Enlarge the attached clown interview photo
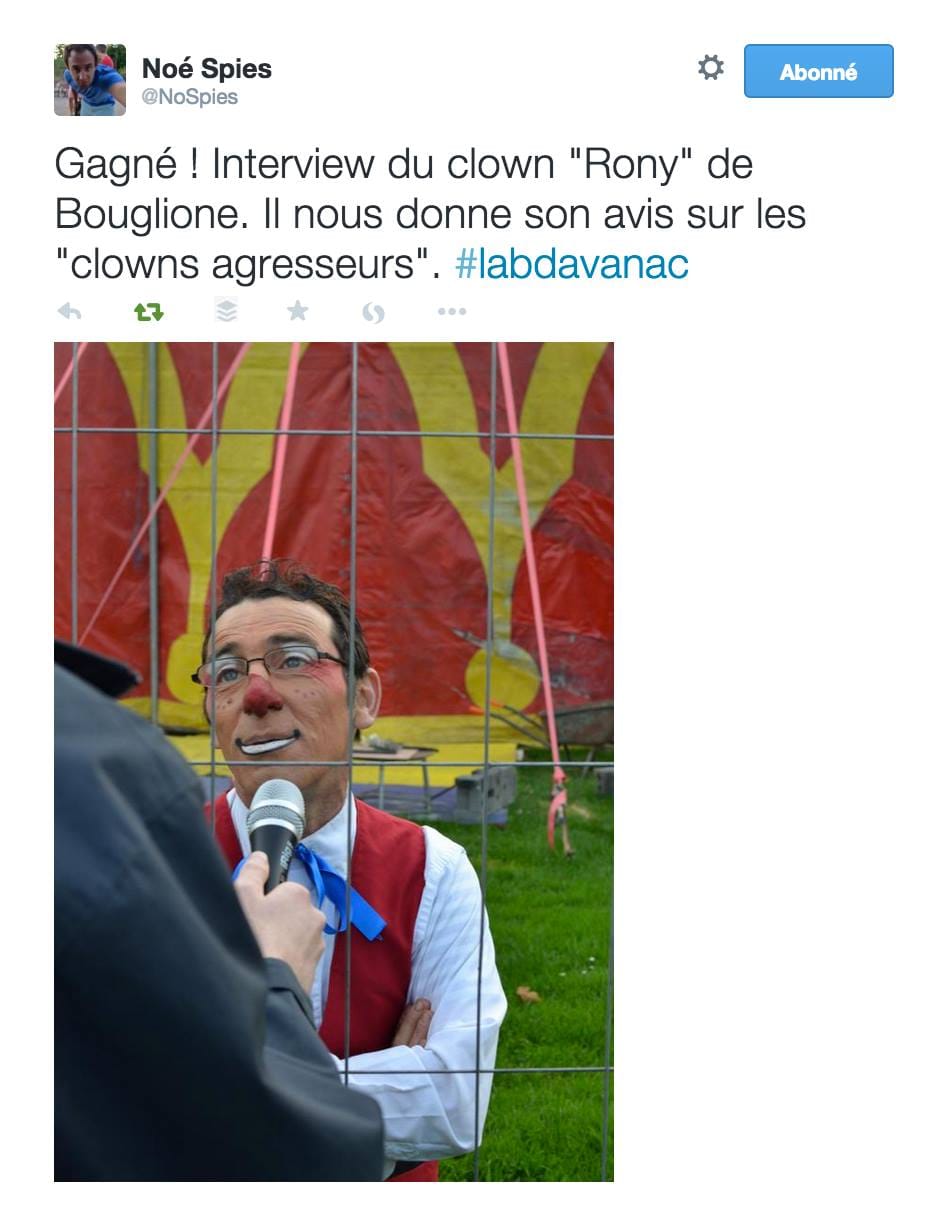Image resolution: width=942 pixels, height=1208 pixels. click(x=334, y=762)
